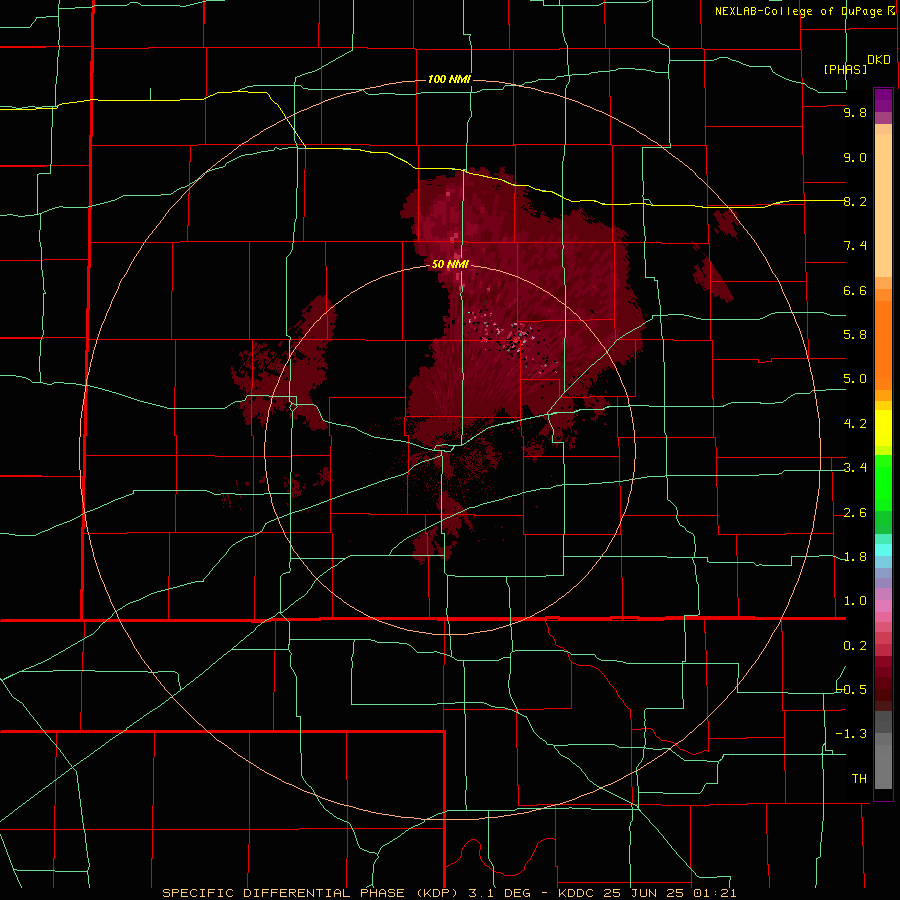Click the [PHAS] legend label
Viewport: 900px width, 900px height.
coord(845,69)
